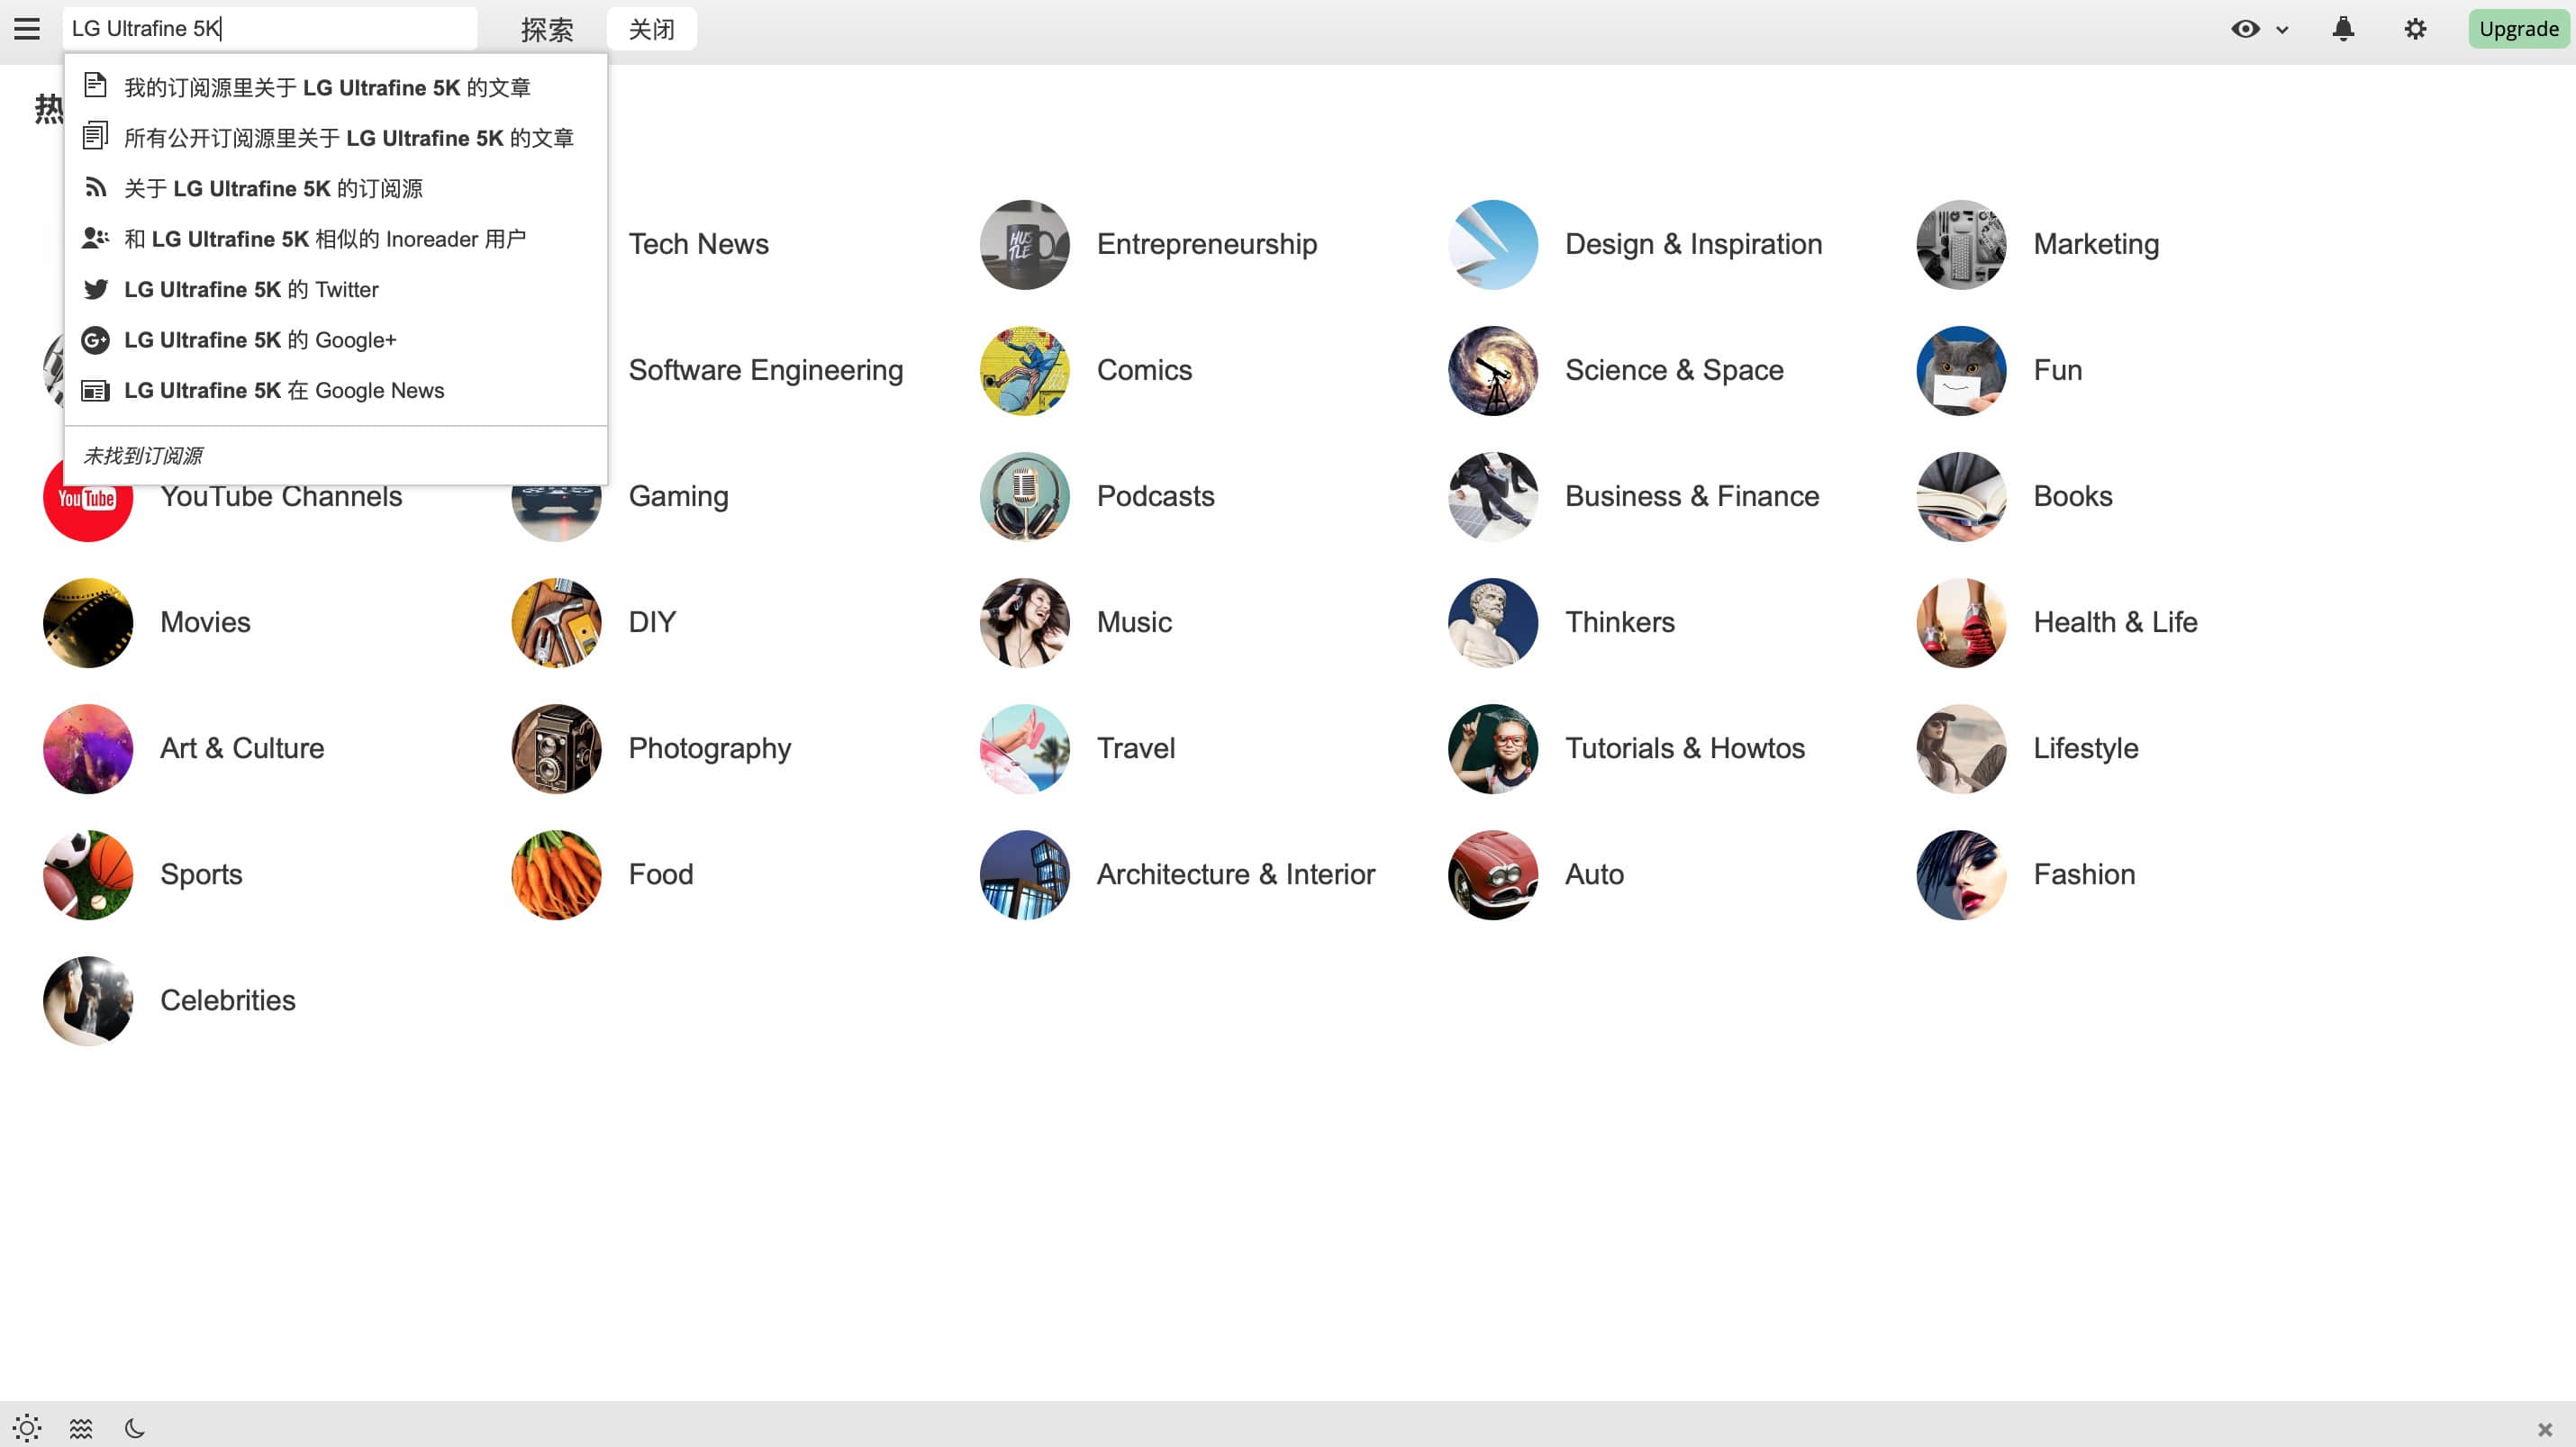Click the Fashion category label
Screen dimensions: 2576x1447
[2084, 875]
